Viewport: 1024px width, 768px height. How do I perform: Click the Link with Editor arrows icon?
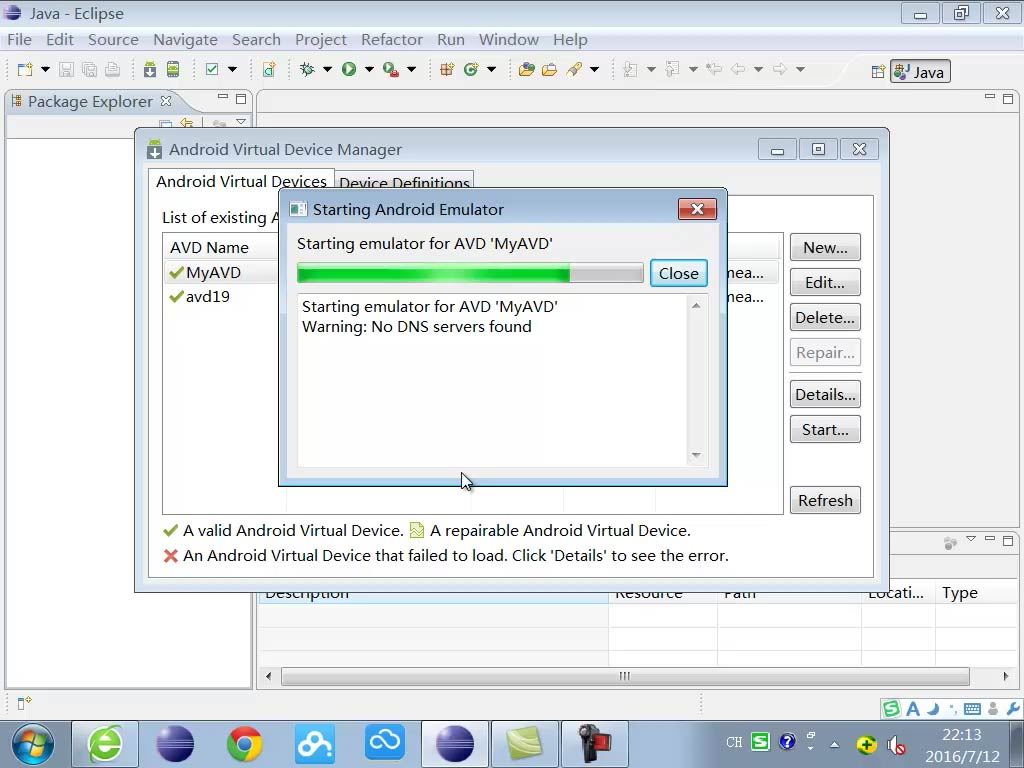pos(187,123)
